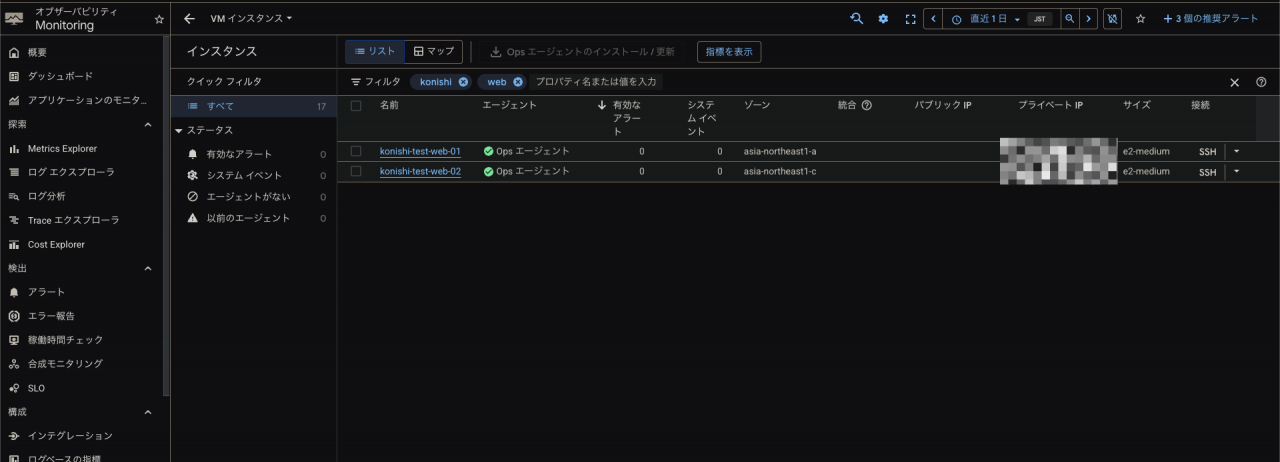Enter fullscreen mode via the toolbar icon
Viewport: 1280px width, 462px height.
click(910, 19)
